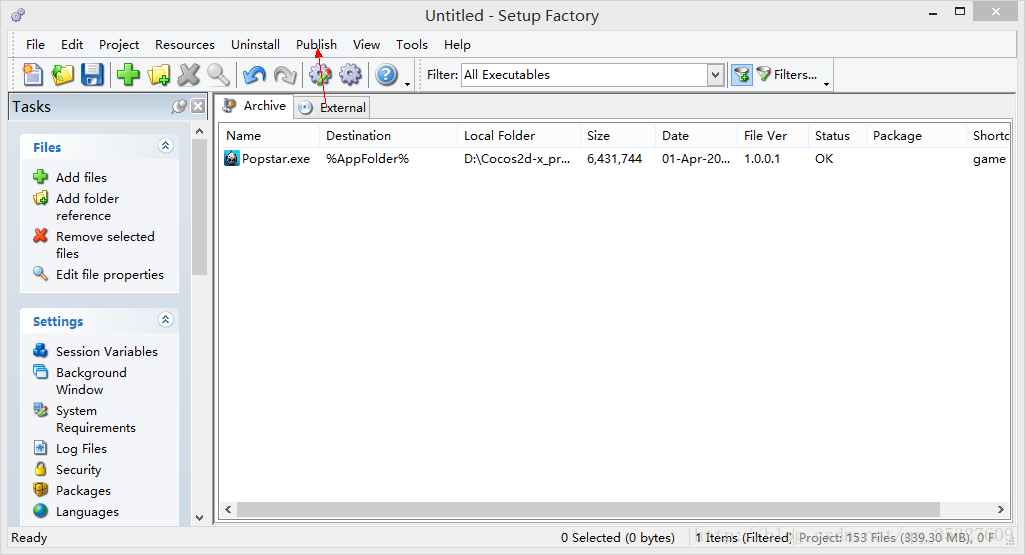
Task: Click the magnifier File Properties toolbar icon
Action: [218, 75]
